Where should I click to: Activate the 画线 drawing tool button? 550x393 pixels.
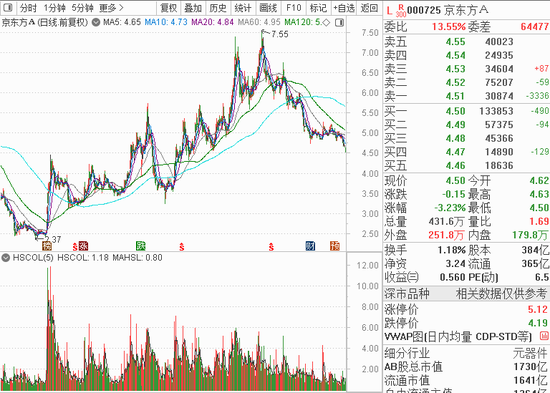pyautogui.click(x=268, y=7)
